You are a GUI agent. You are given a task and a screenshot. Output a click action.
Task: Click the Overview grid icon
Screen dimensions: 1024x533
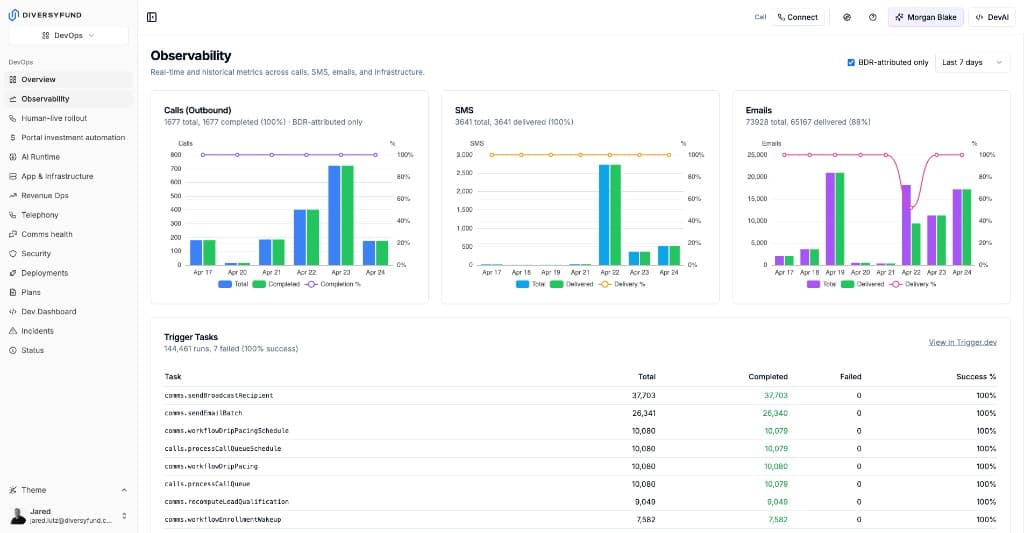coord(12,80)
